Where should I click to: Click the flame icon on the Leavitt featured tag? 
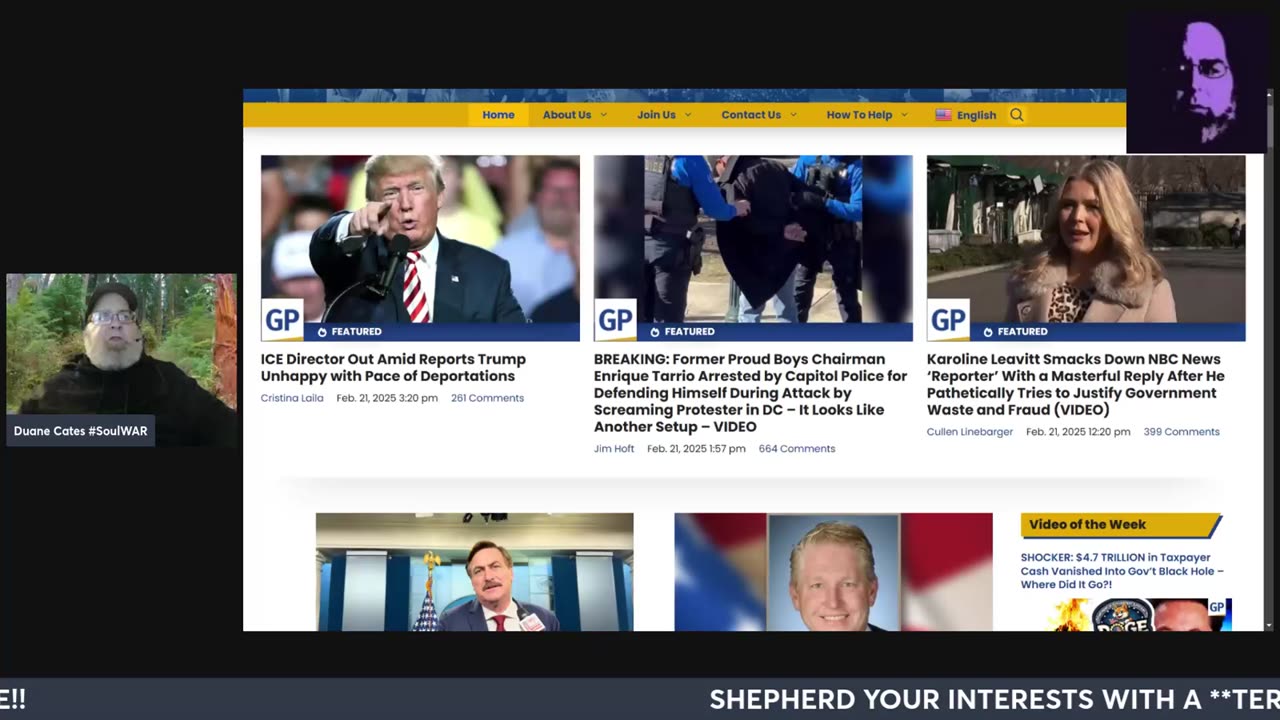(988, 332)
